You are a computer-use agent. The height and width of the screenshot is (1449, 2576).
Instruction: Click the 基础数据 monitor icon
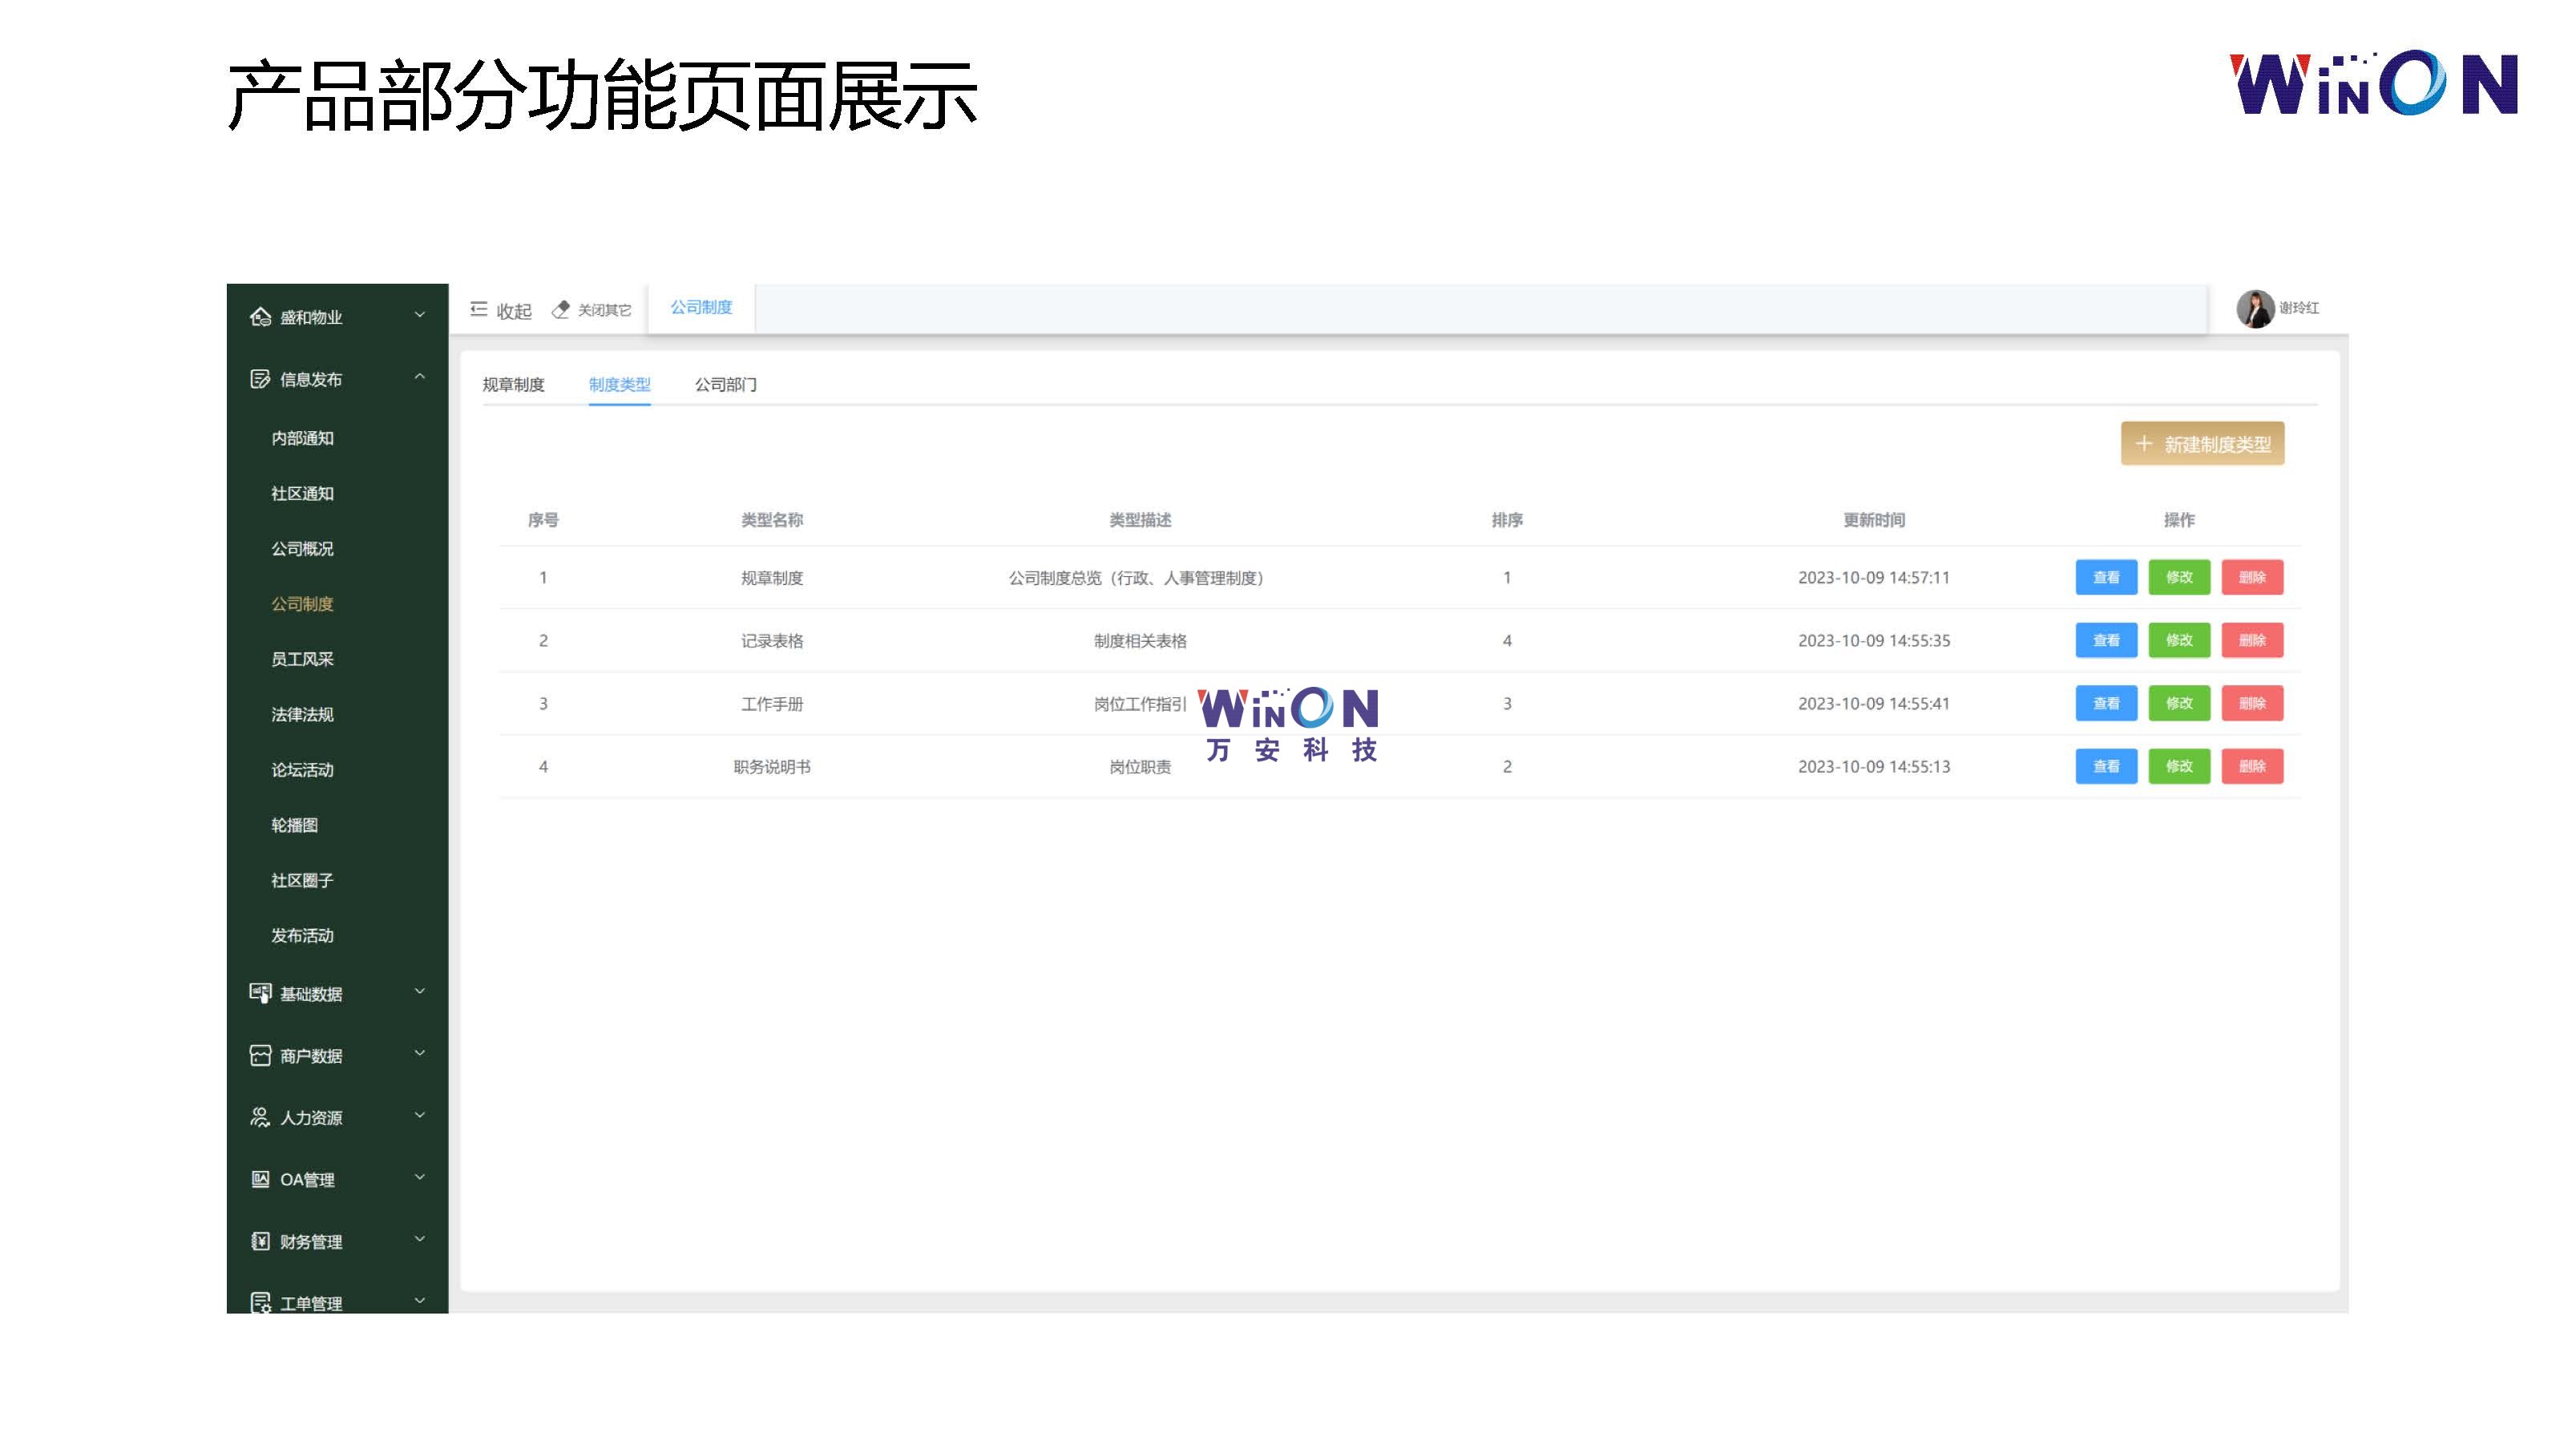point(260,993)
